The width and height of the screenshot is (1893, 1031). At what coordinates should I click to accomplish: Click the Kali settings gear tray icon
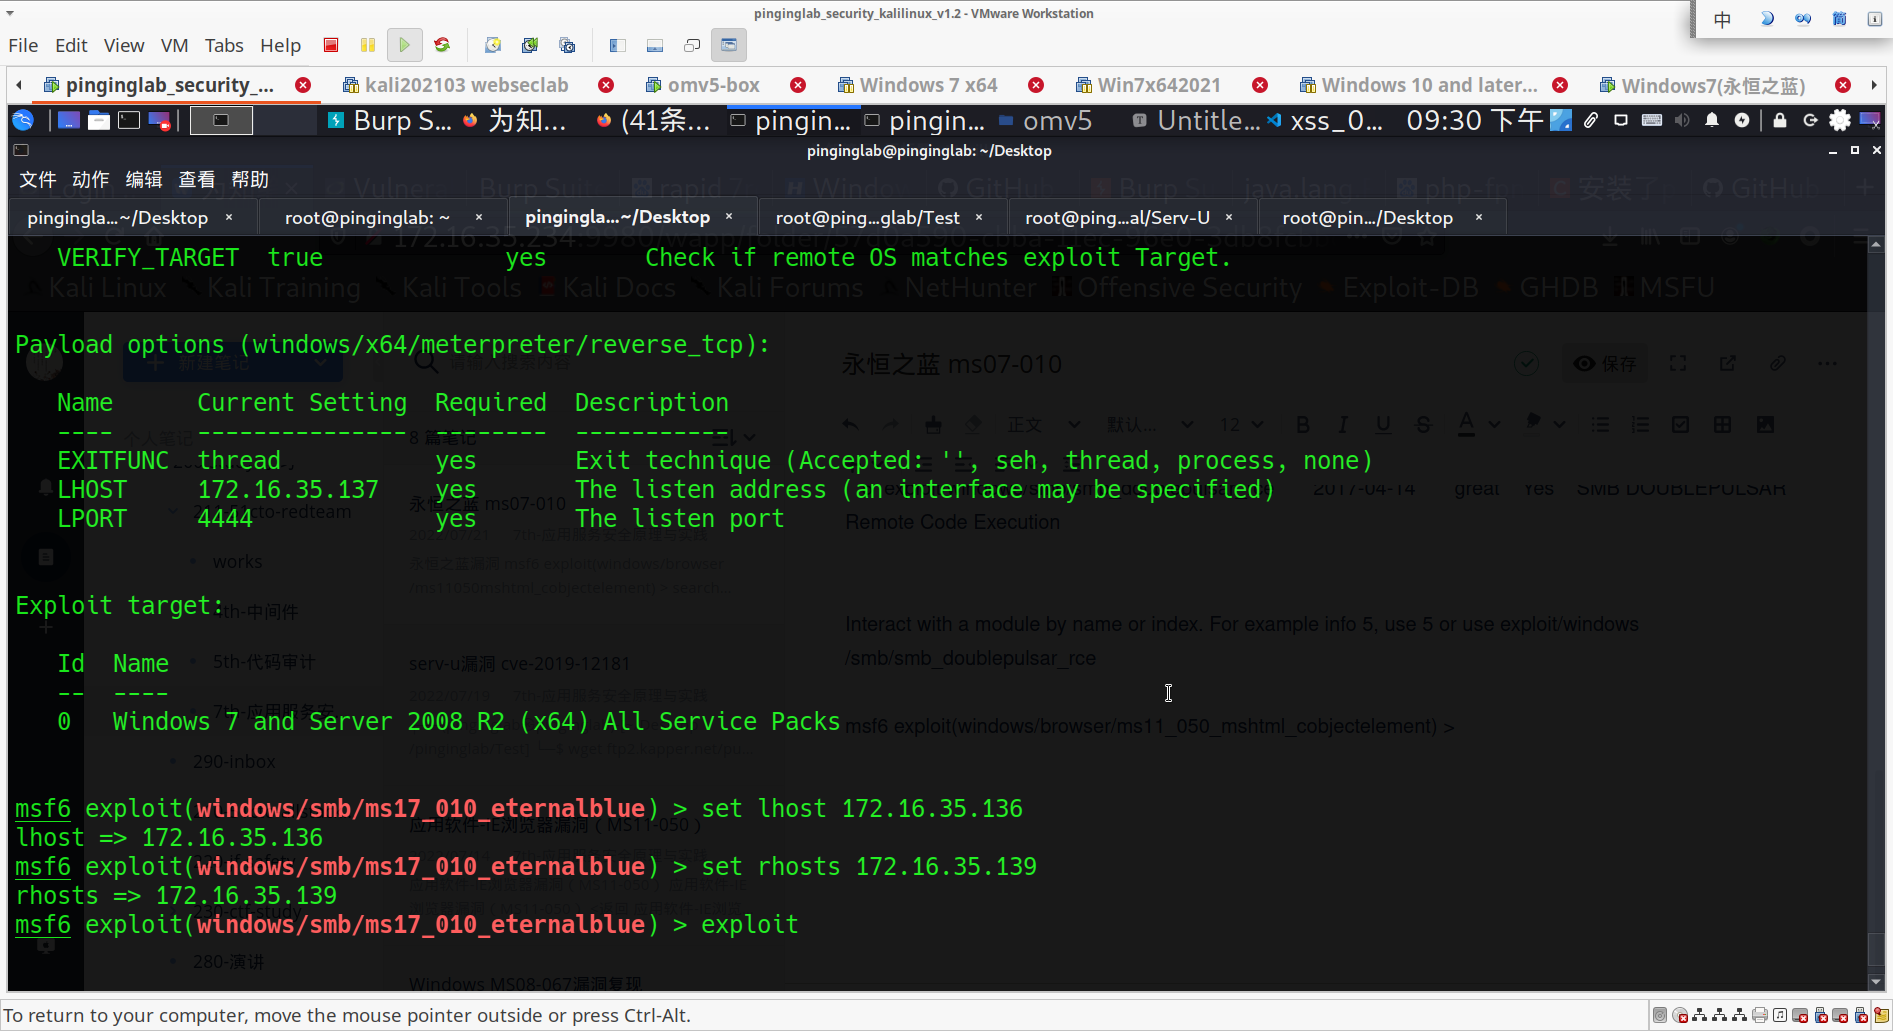point(1840,121)
